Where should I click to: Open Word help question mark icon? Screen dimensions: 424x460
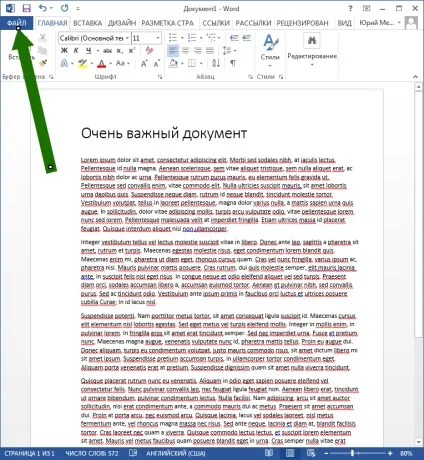350,8
